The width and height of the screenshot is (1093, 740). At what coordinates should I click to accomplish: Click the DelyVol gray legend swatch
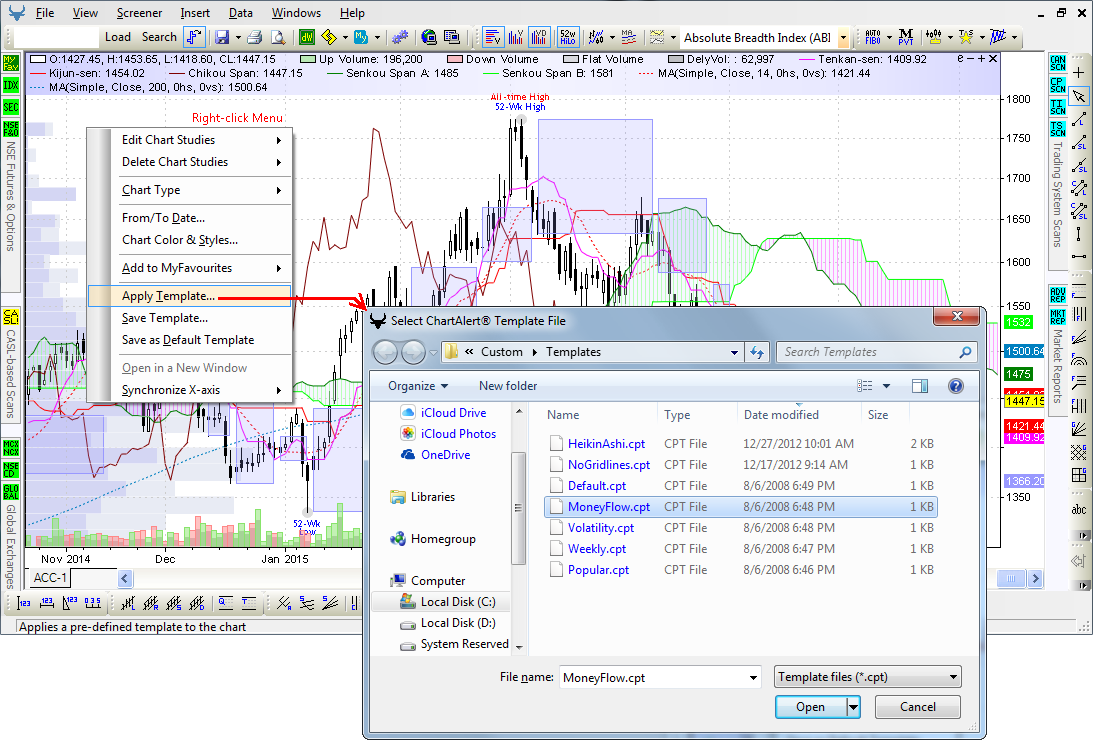pyautogui.click(x=675, y=59)
